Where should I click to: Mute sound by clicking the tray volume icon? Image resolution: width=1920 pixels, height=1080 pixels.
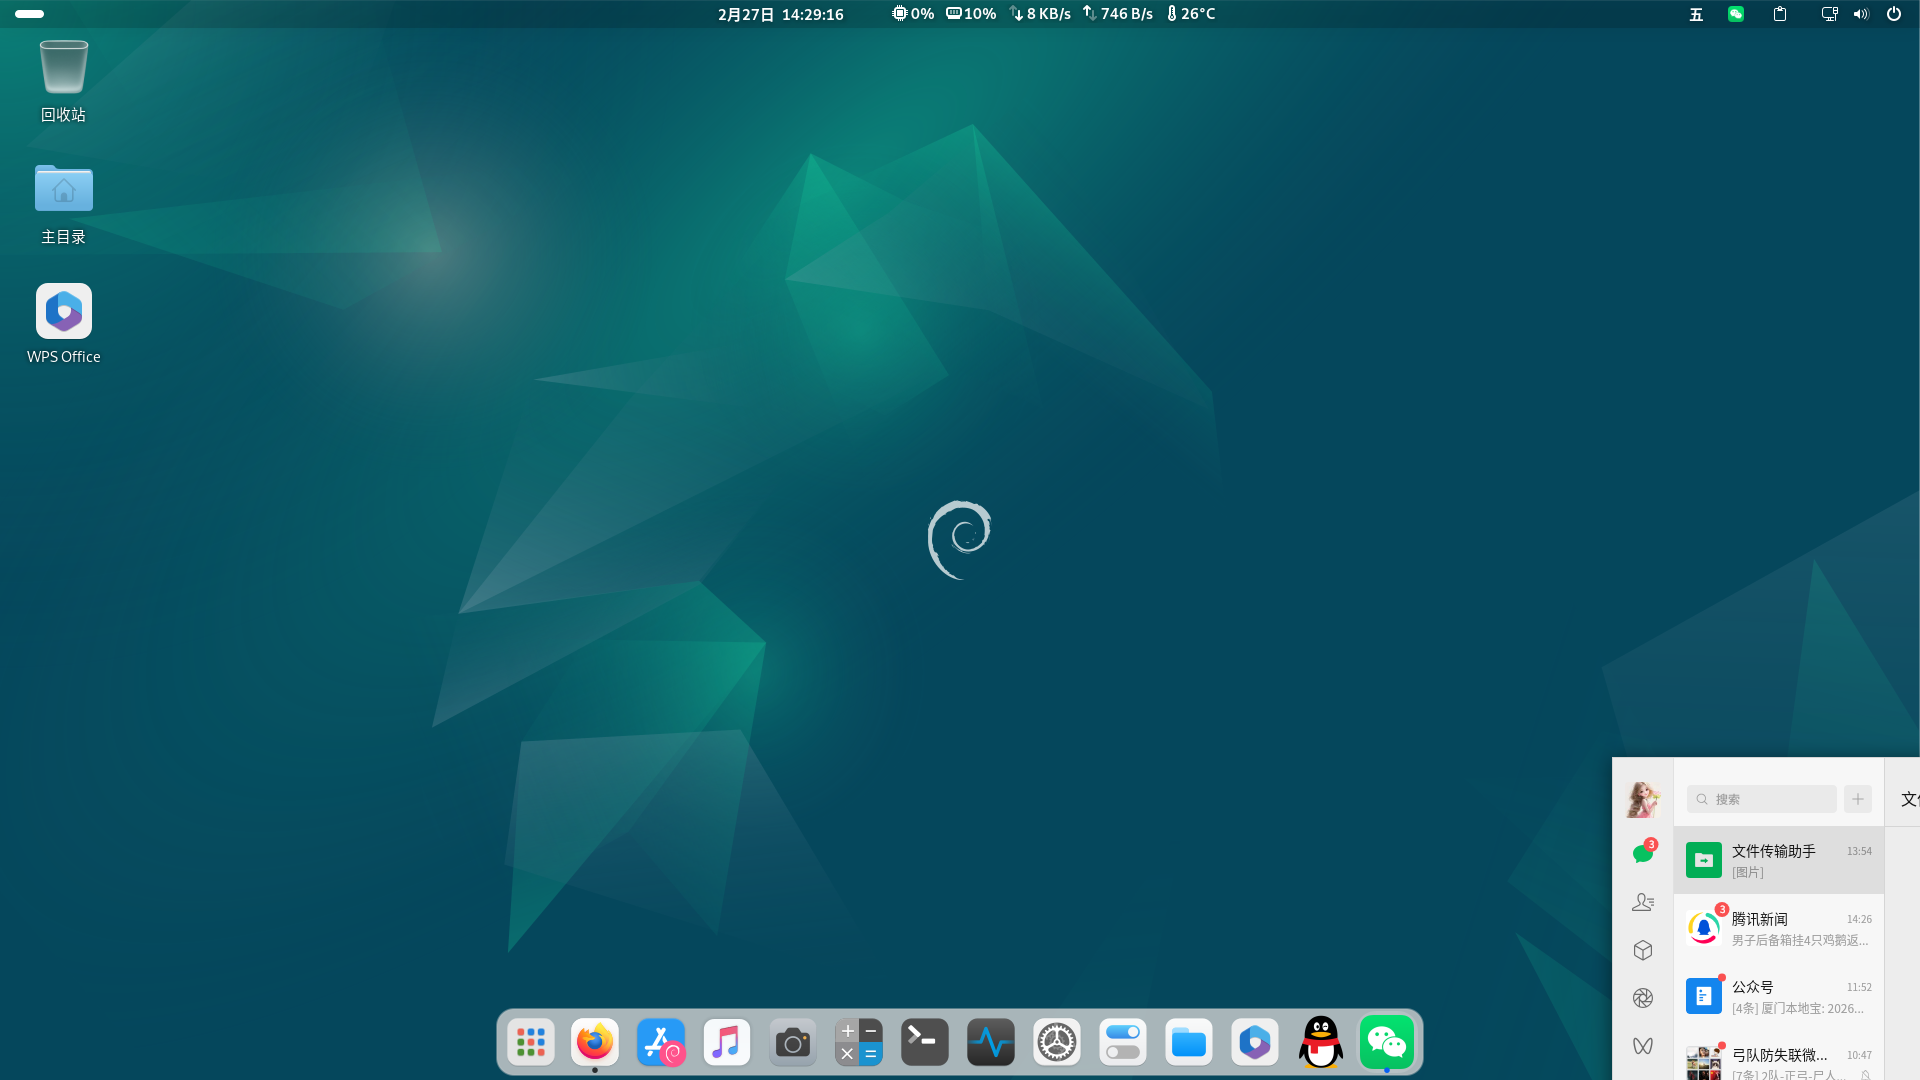pos(1861,14)
